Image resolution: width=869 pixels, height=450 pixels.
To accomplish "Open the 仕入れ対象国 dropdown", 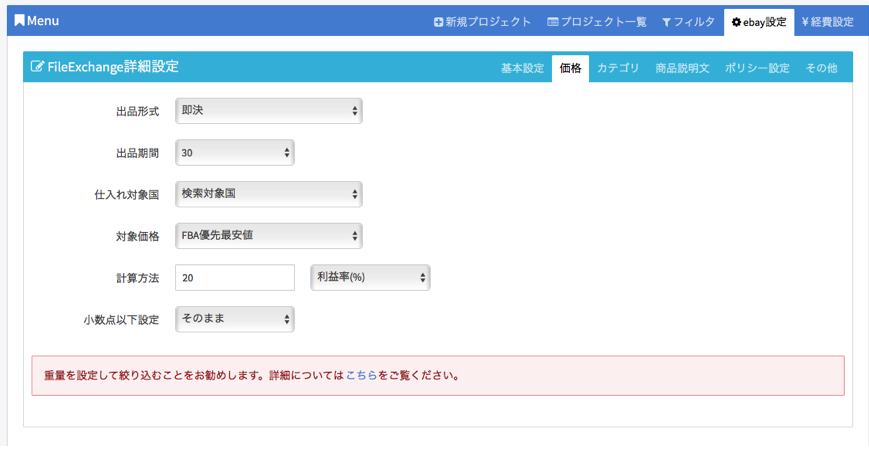I will 268,194.
